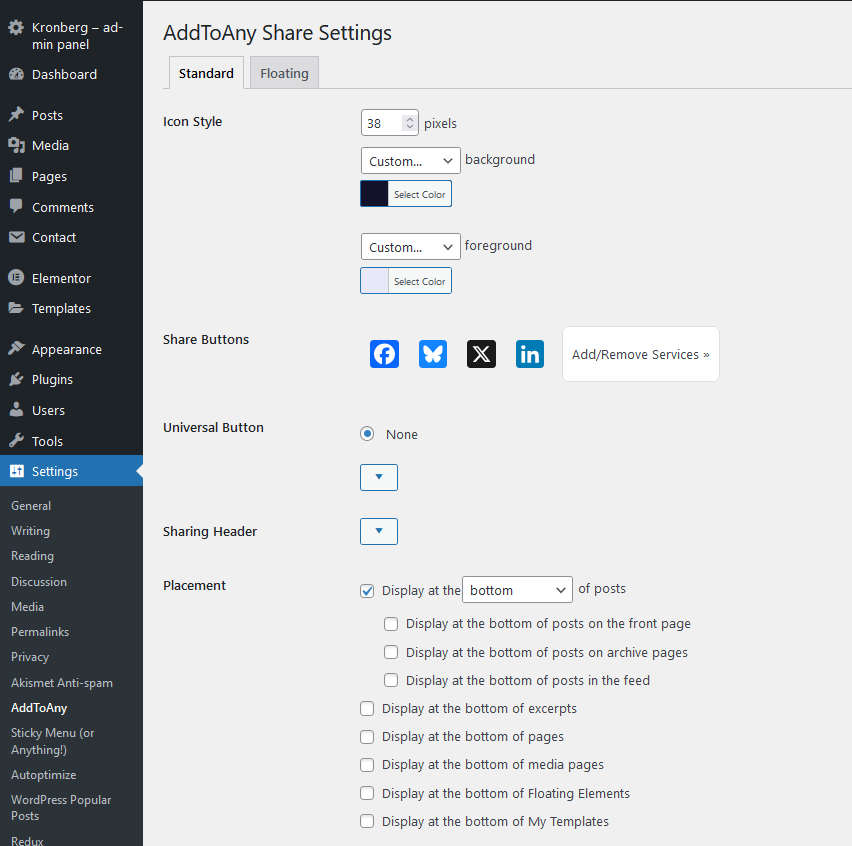Click Add/Remove Services button
The height and width of the screenshot is (846, 852).
pos(640,354)
